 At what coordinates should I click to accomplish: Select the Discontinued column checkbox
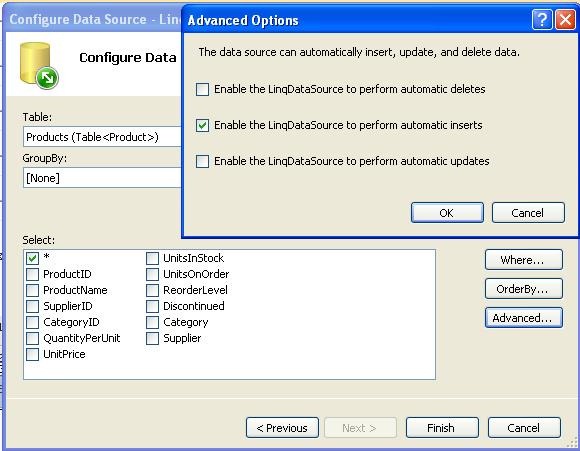click(x=152, y=306)
